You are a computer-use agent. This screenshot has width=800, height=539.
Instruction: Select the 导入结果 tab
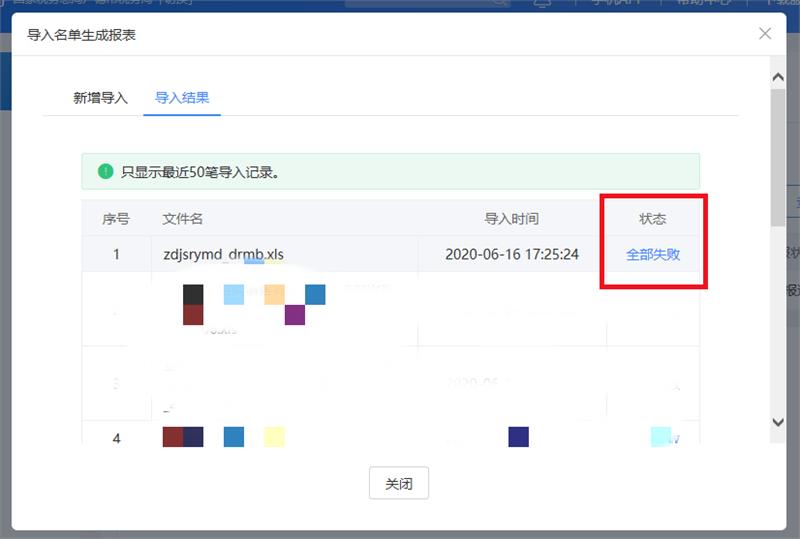181,98
